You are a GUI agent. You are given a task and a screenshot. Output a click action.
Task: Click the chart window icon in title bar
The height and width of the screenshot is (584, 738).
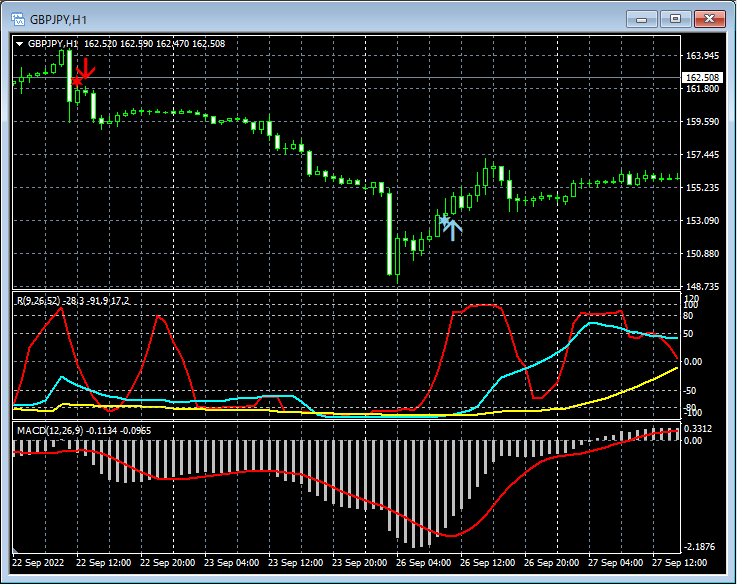[x=17, y=18]
